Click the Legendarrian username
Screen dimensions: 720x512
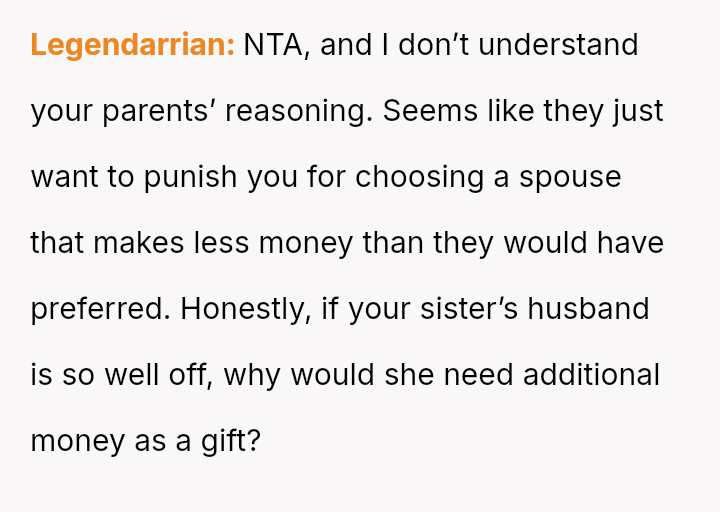(132, 45)
